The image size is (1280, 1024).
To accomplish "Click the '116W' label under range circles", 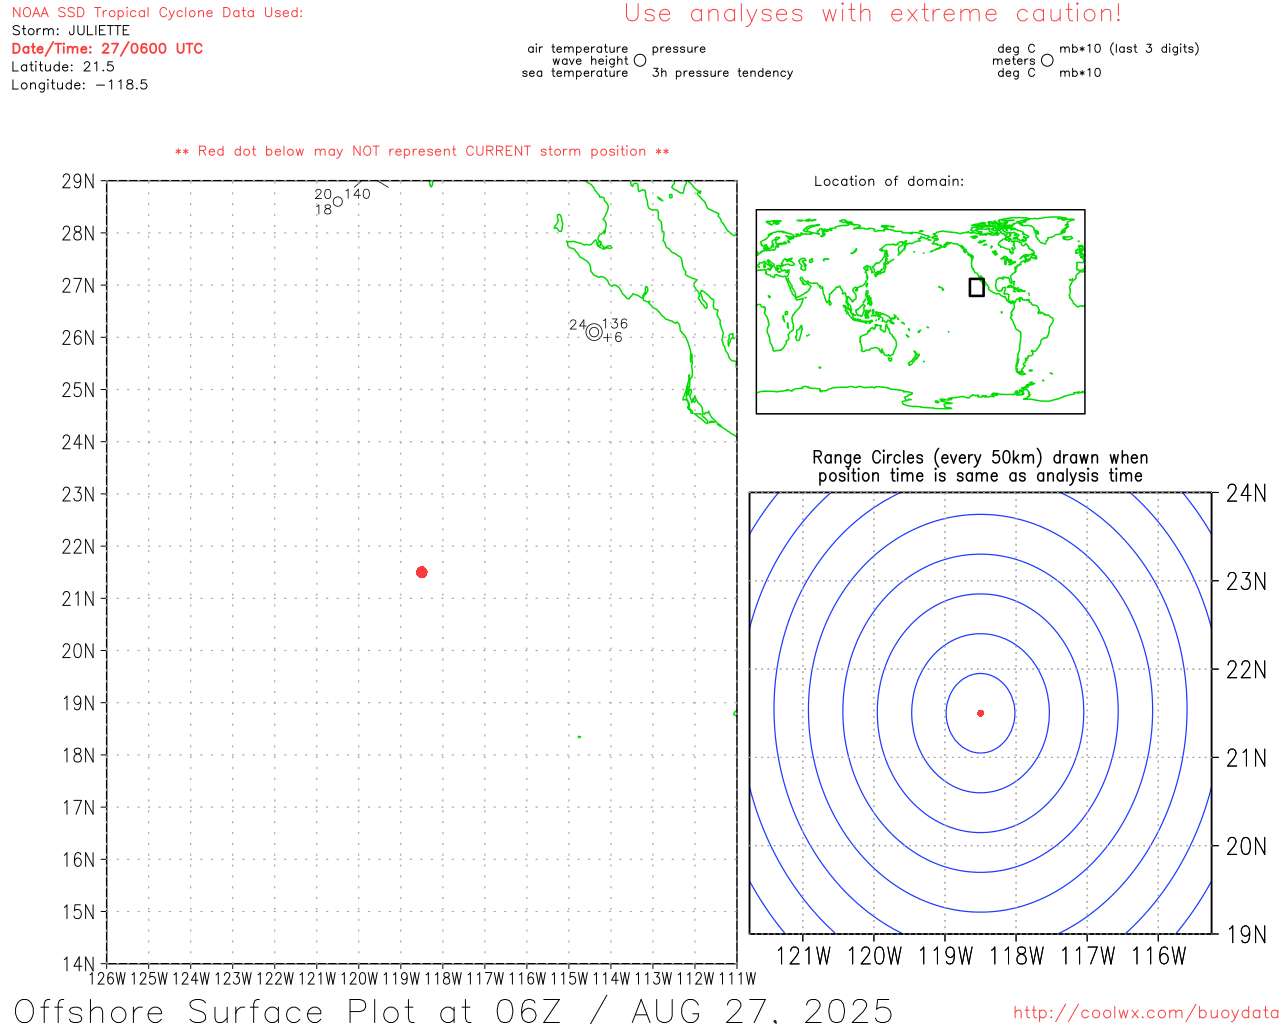I will (1158, 956).
